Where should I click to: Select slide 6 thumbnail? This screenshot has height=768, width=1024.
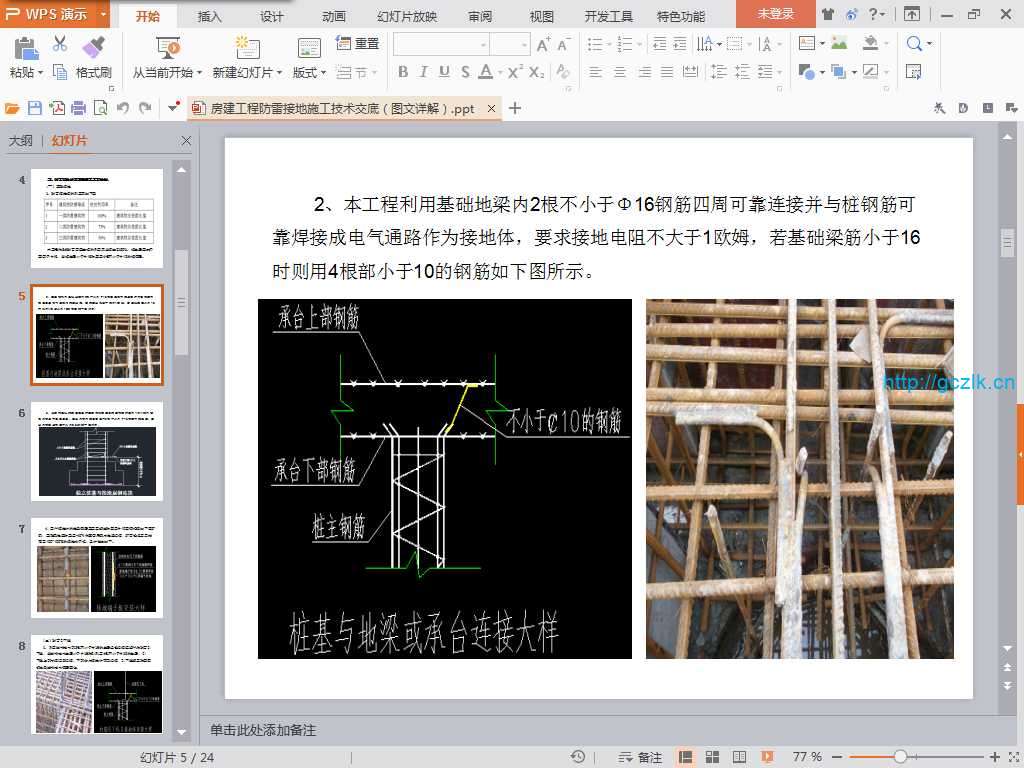pyautogui.click(x=97, y=451)
